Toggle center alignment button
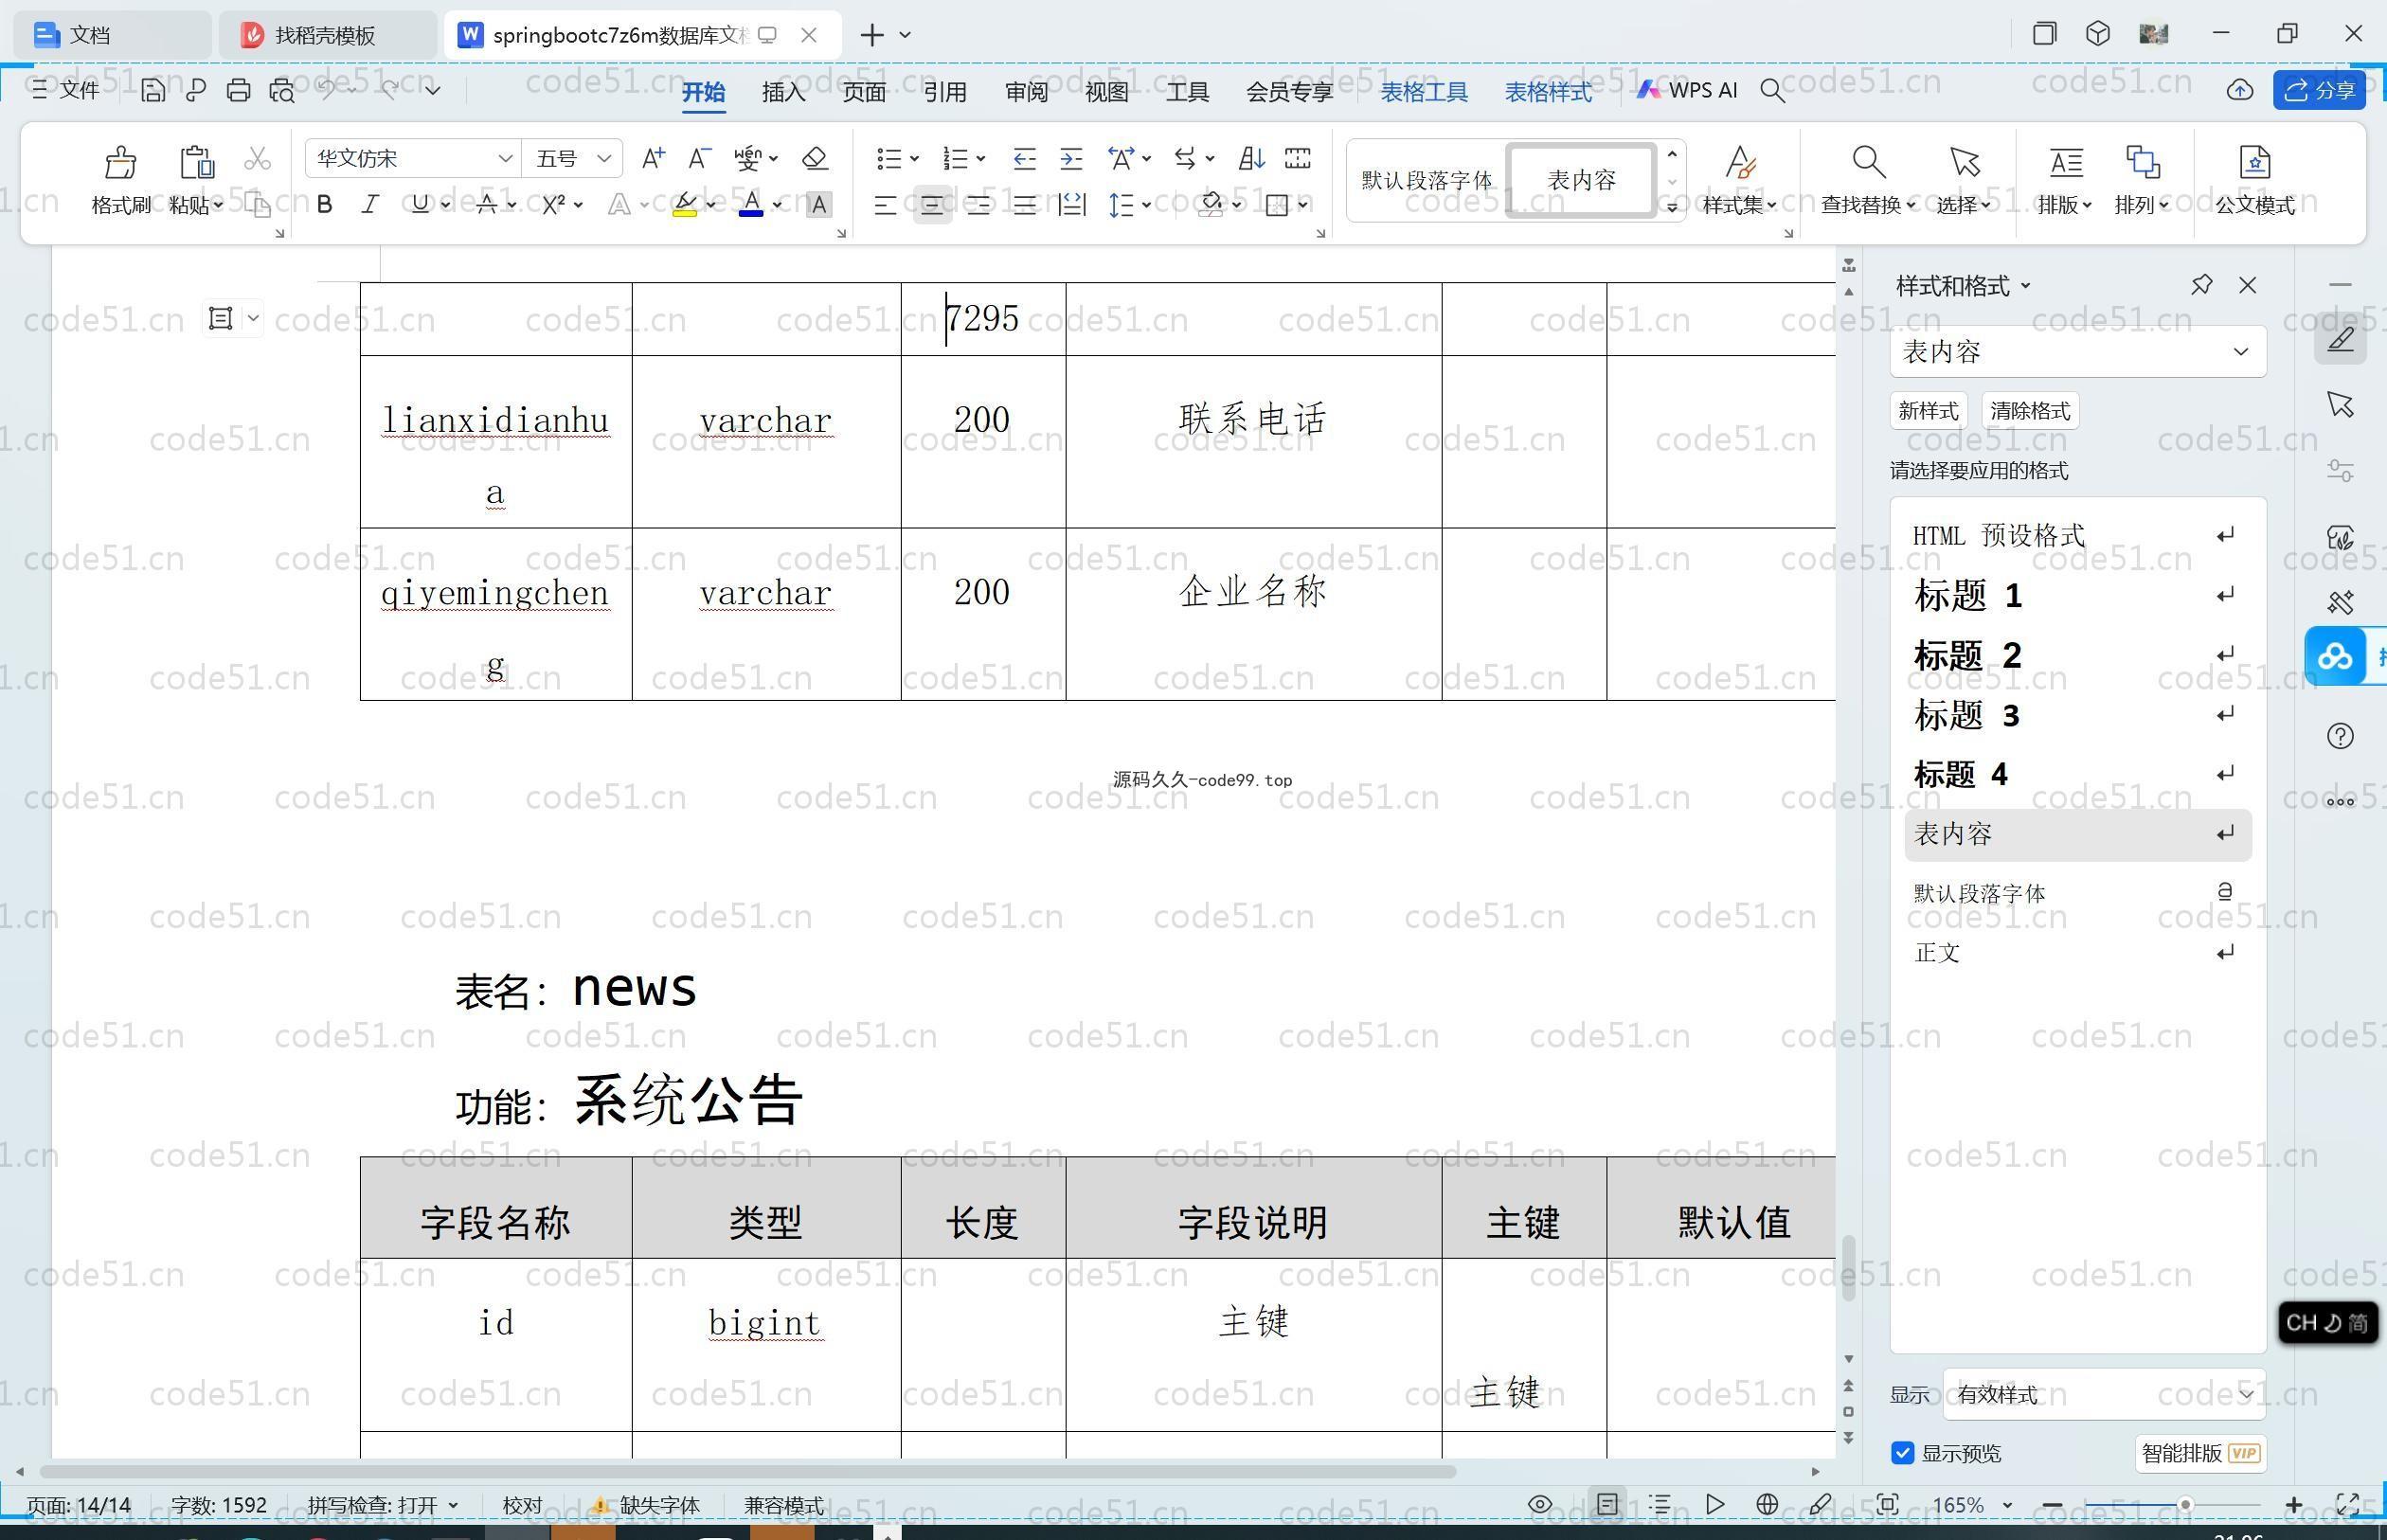The height and width of the screenshot is (1540, 2387). (x=932, y=205)
